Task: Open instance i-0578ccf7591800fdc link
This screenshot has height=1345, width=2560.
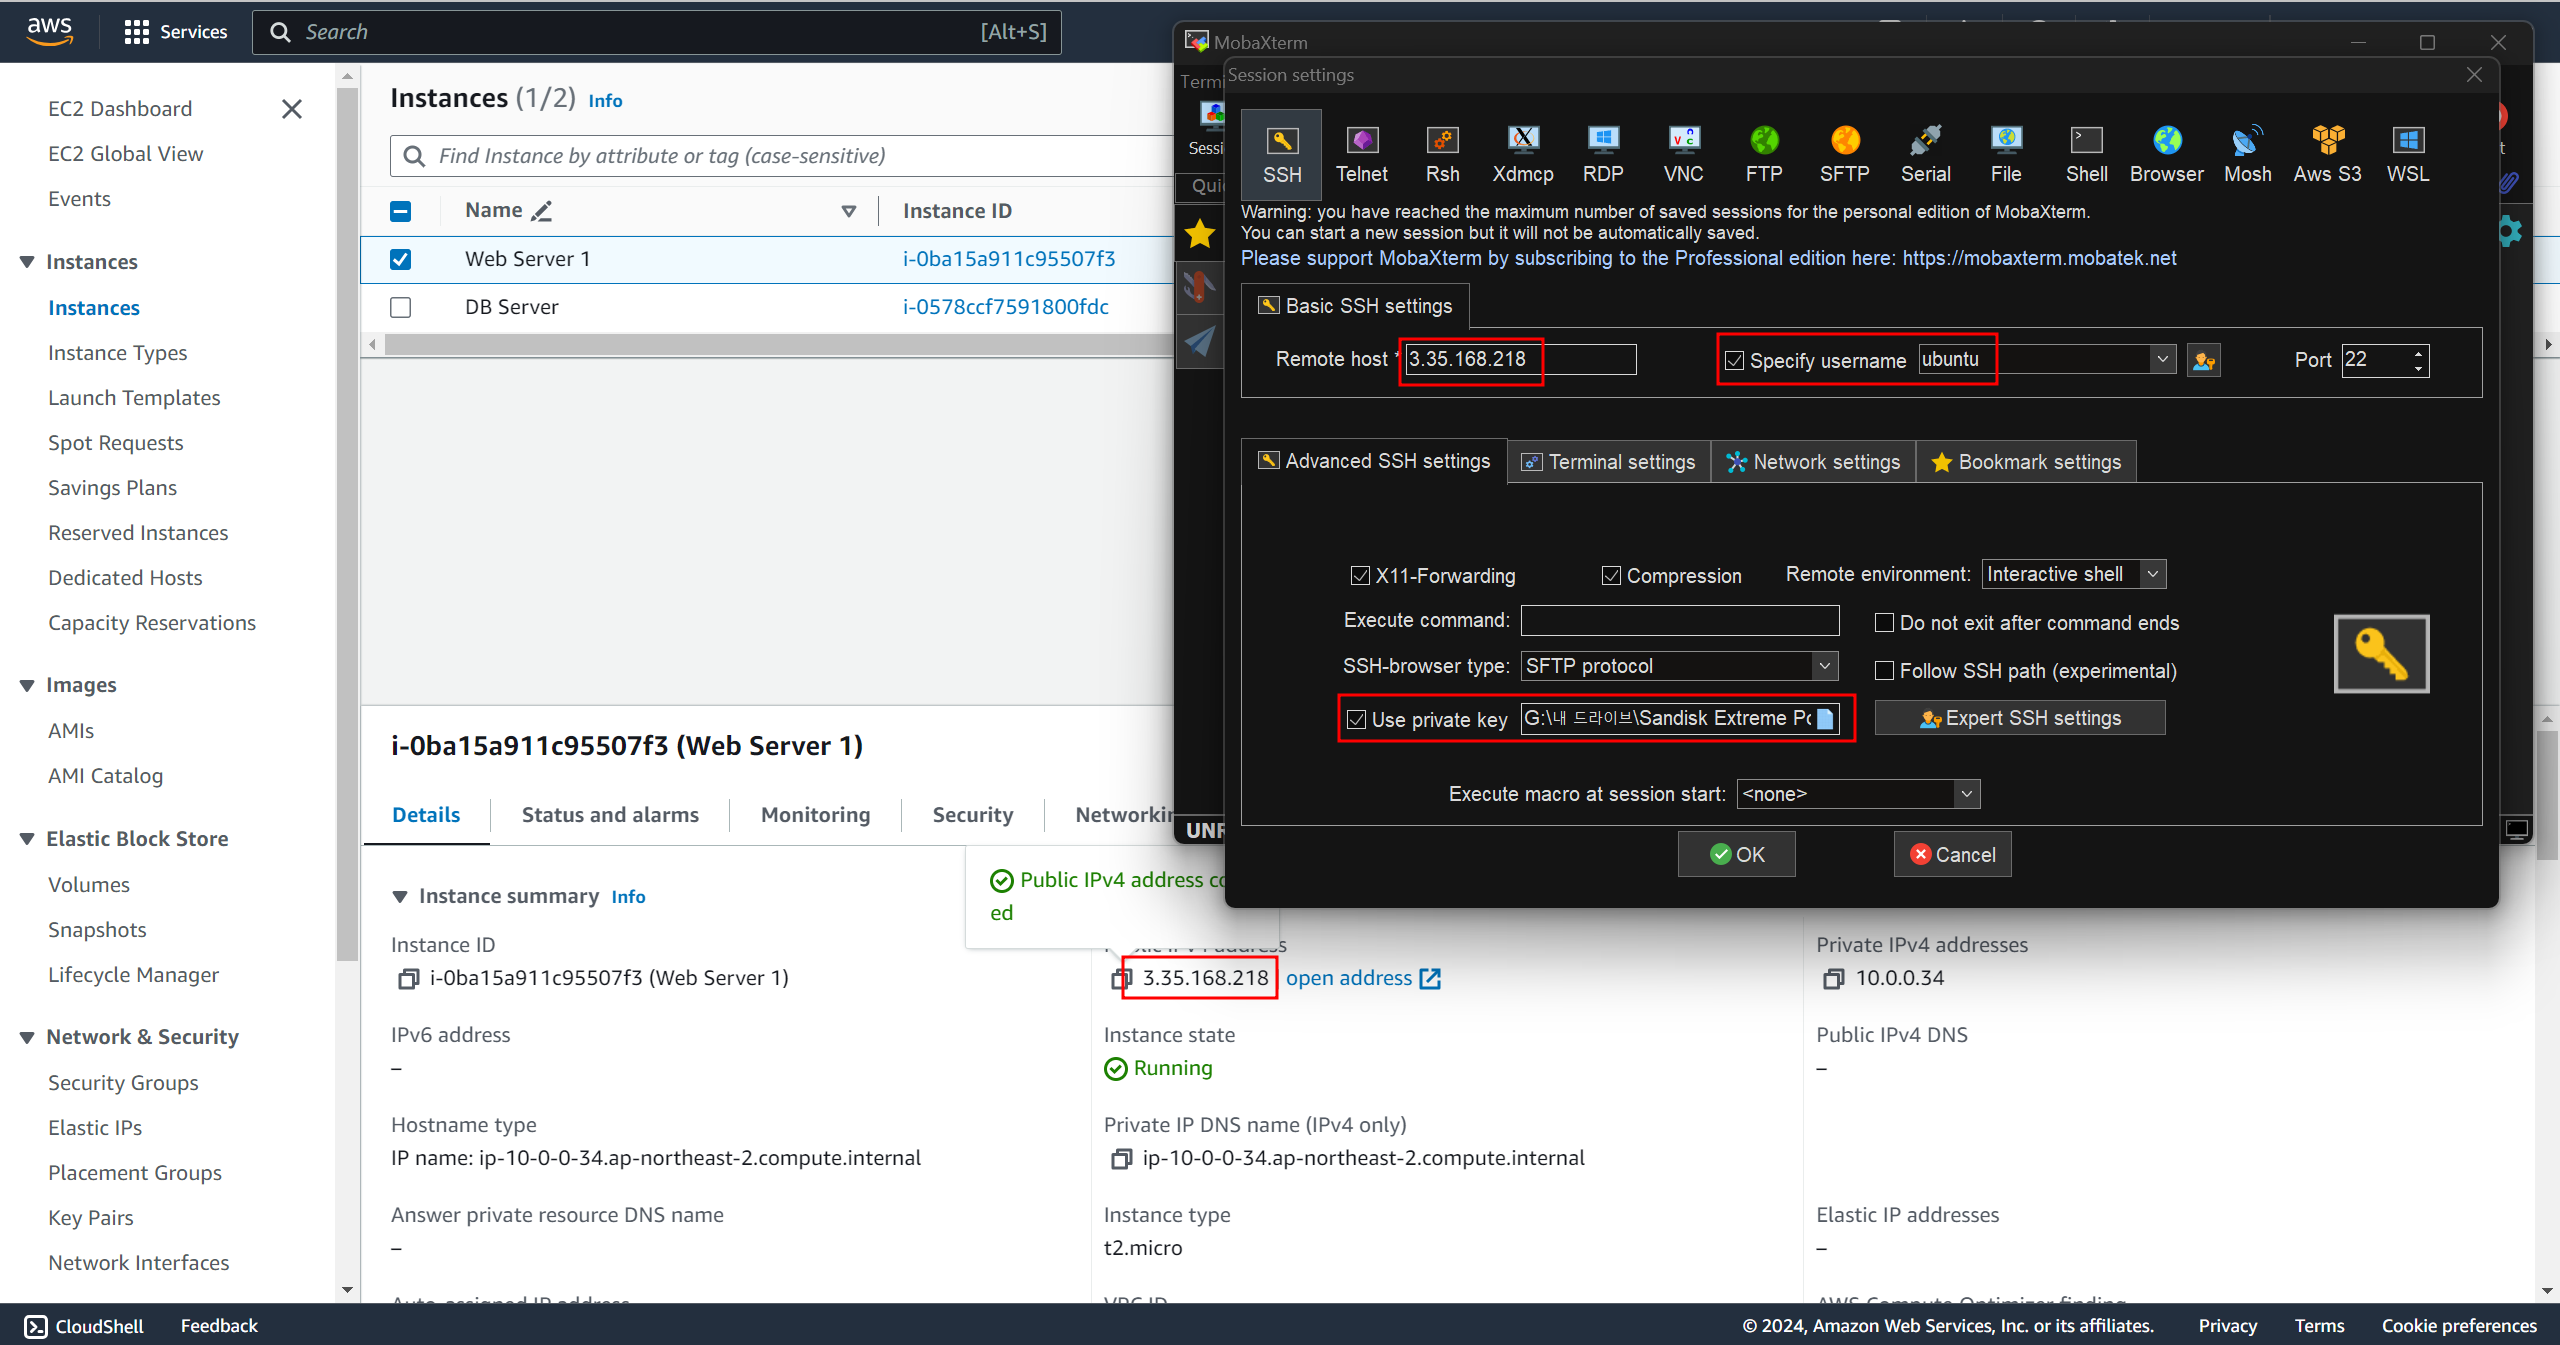Action: [1005, 307]
